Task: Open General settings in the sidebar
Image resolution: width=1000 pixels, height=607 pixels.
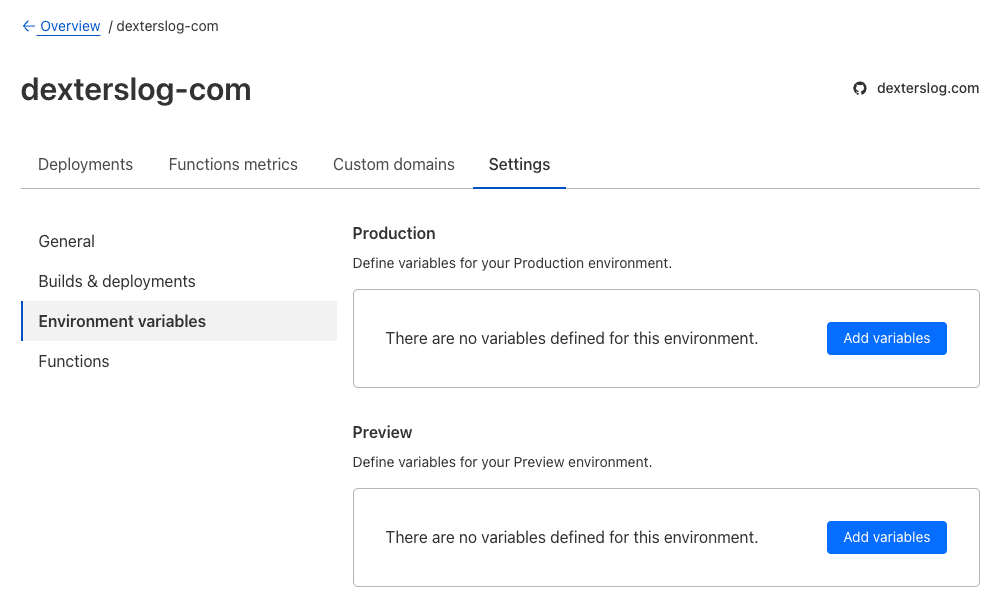Action: click(66, 241)
